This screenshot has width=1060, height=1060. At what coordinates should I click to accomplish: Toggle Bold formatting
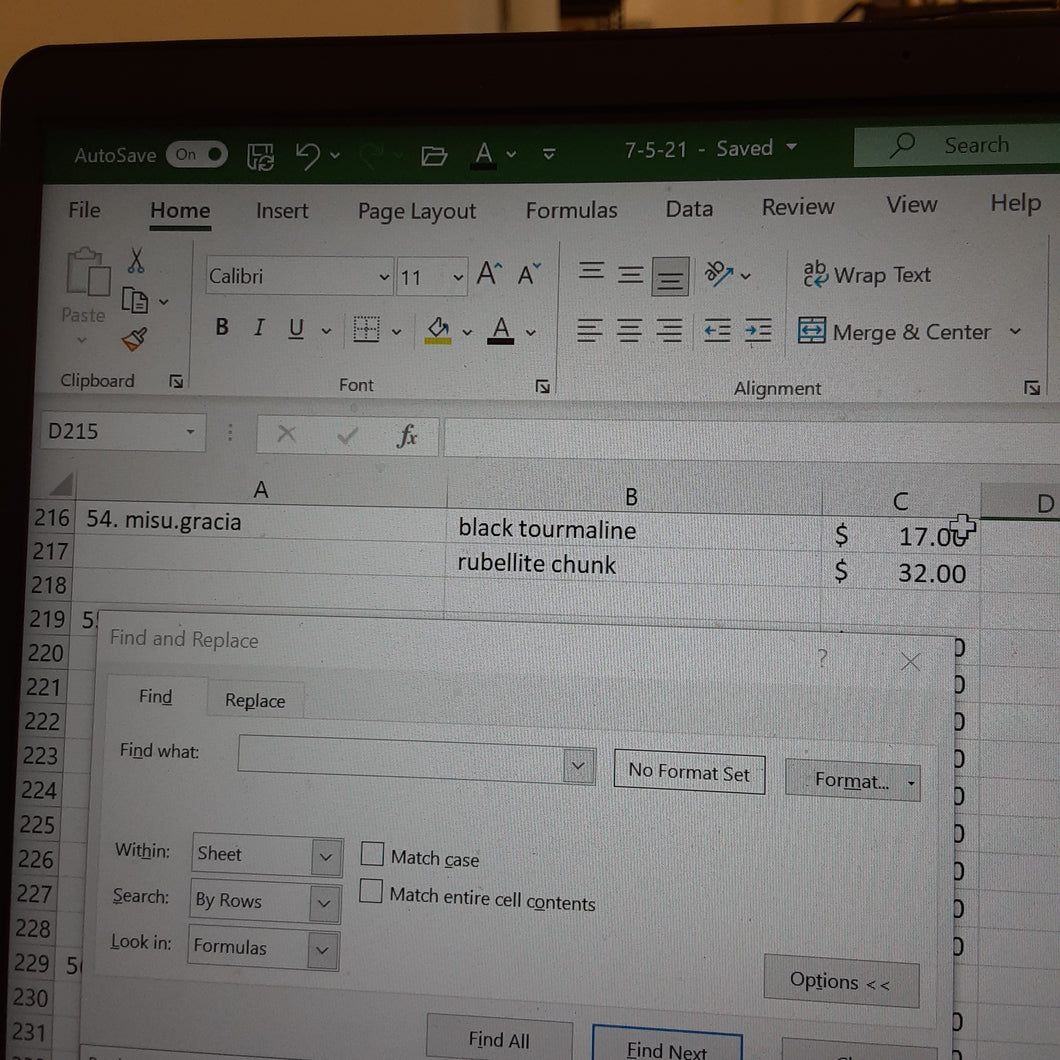(222, 327)
